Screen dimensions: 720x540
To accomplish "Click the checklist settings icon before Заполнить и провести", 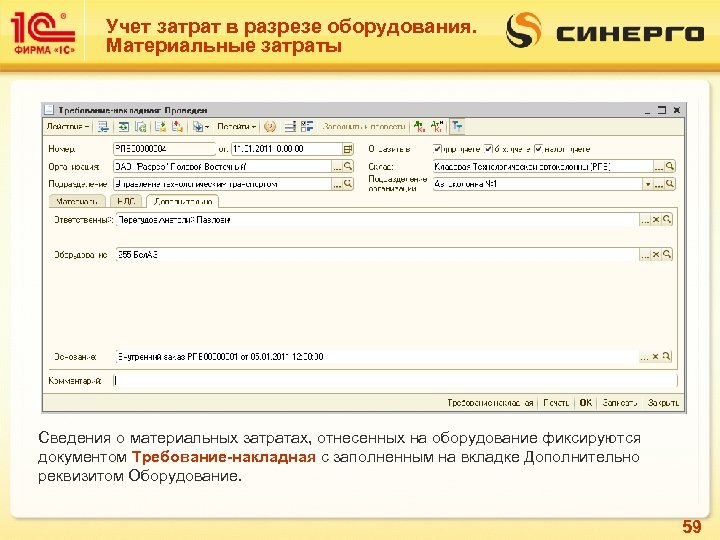I will click(307, 127).
